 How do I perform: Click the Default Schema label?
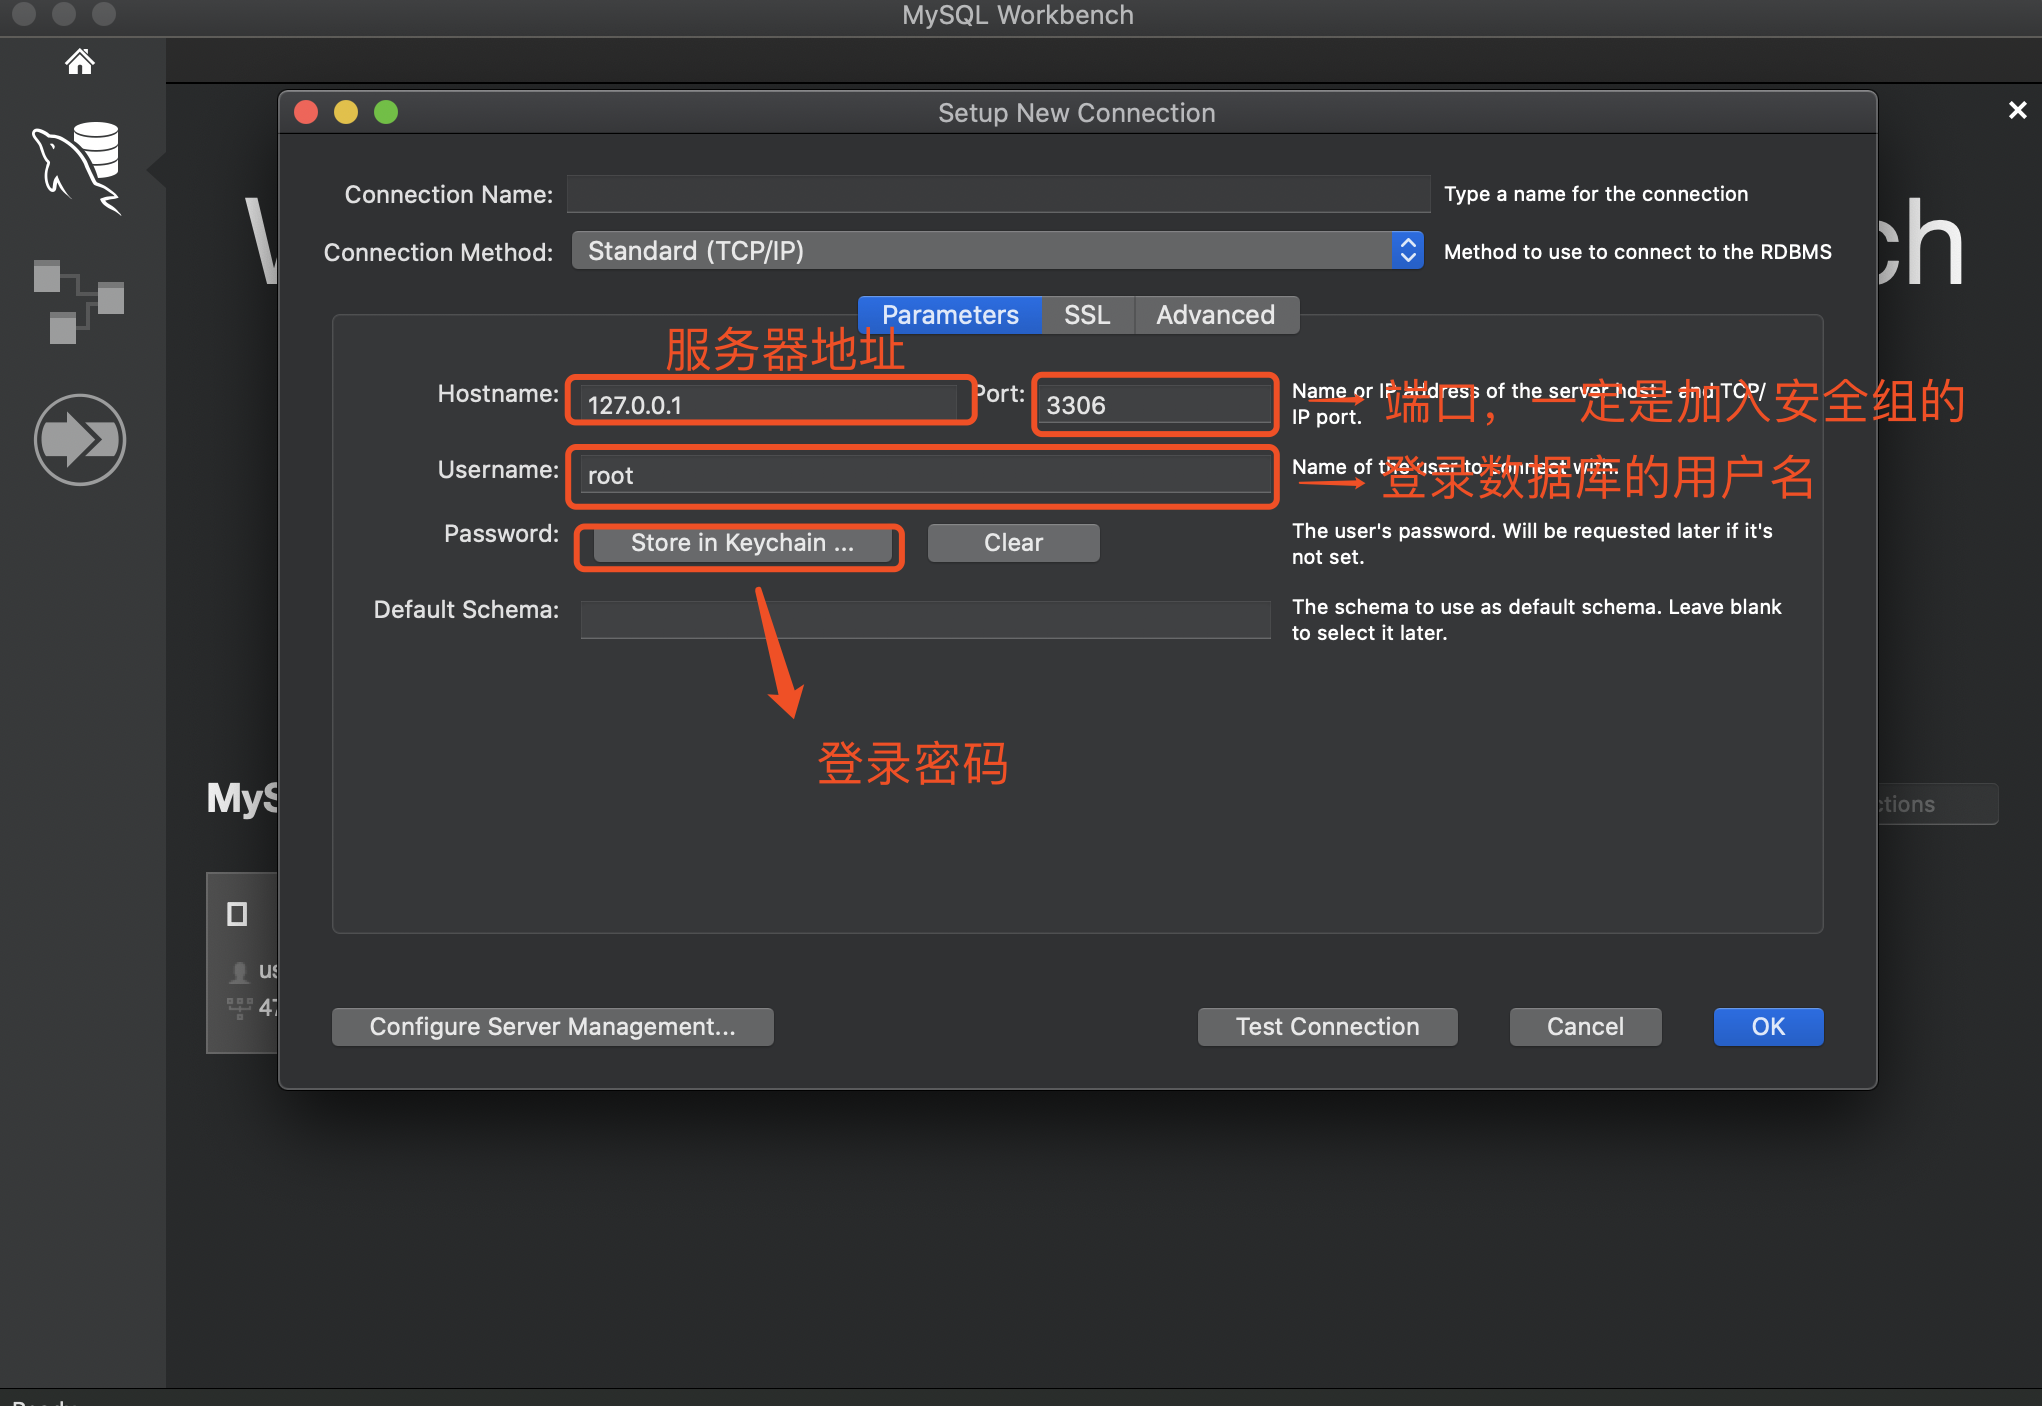pos(466,609)
